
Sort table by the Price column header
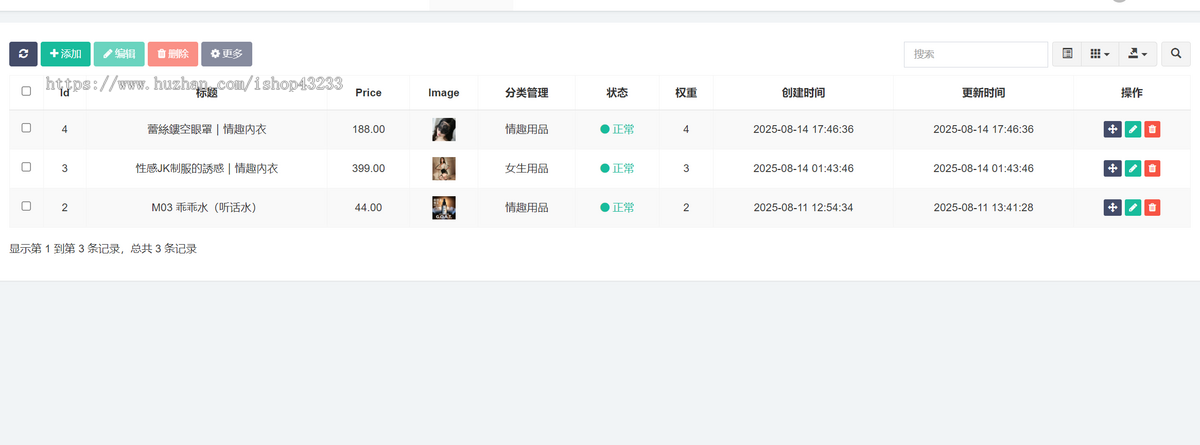pyautogui.click(x=368, y=92)
